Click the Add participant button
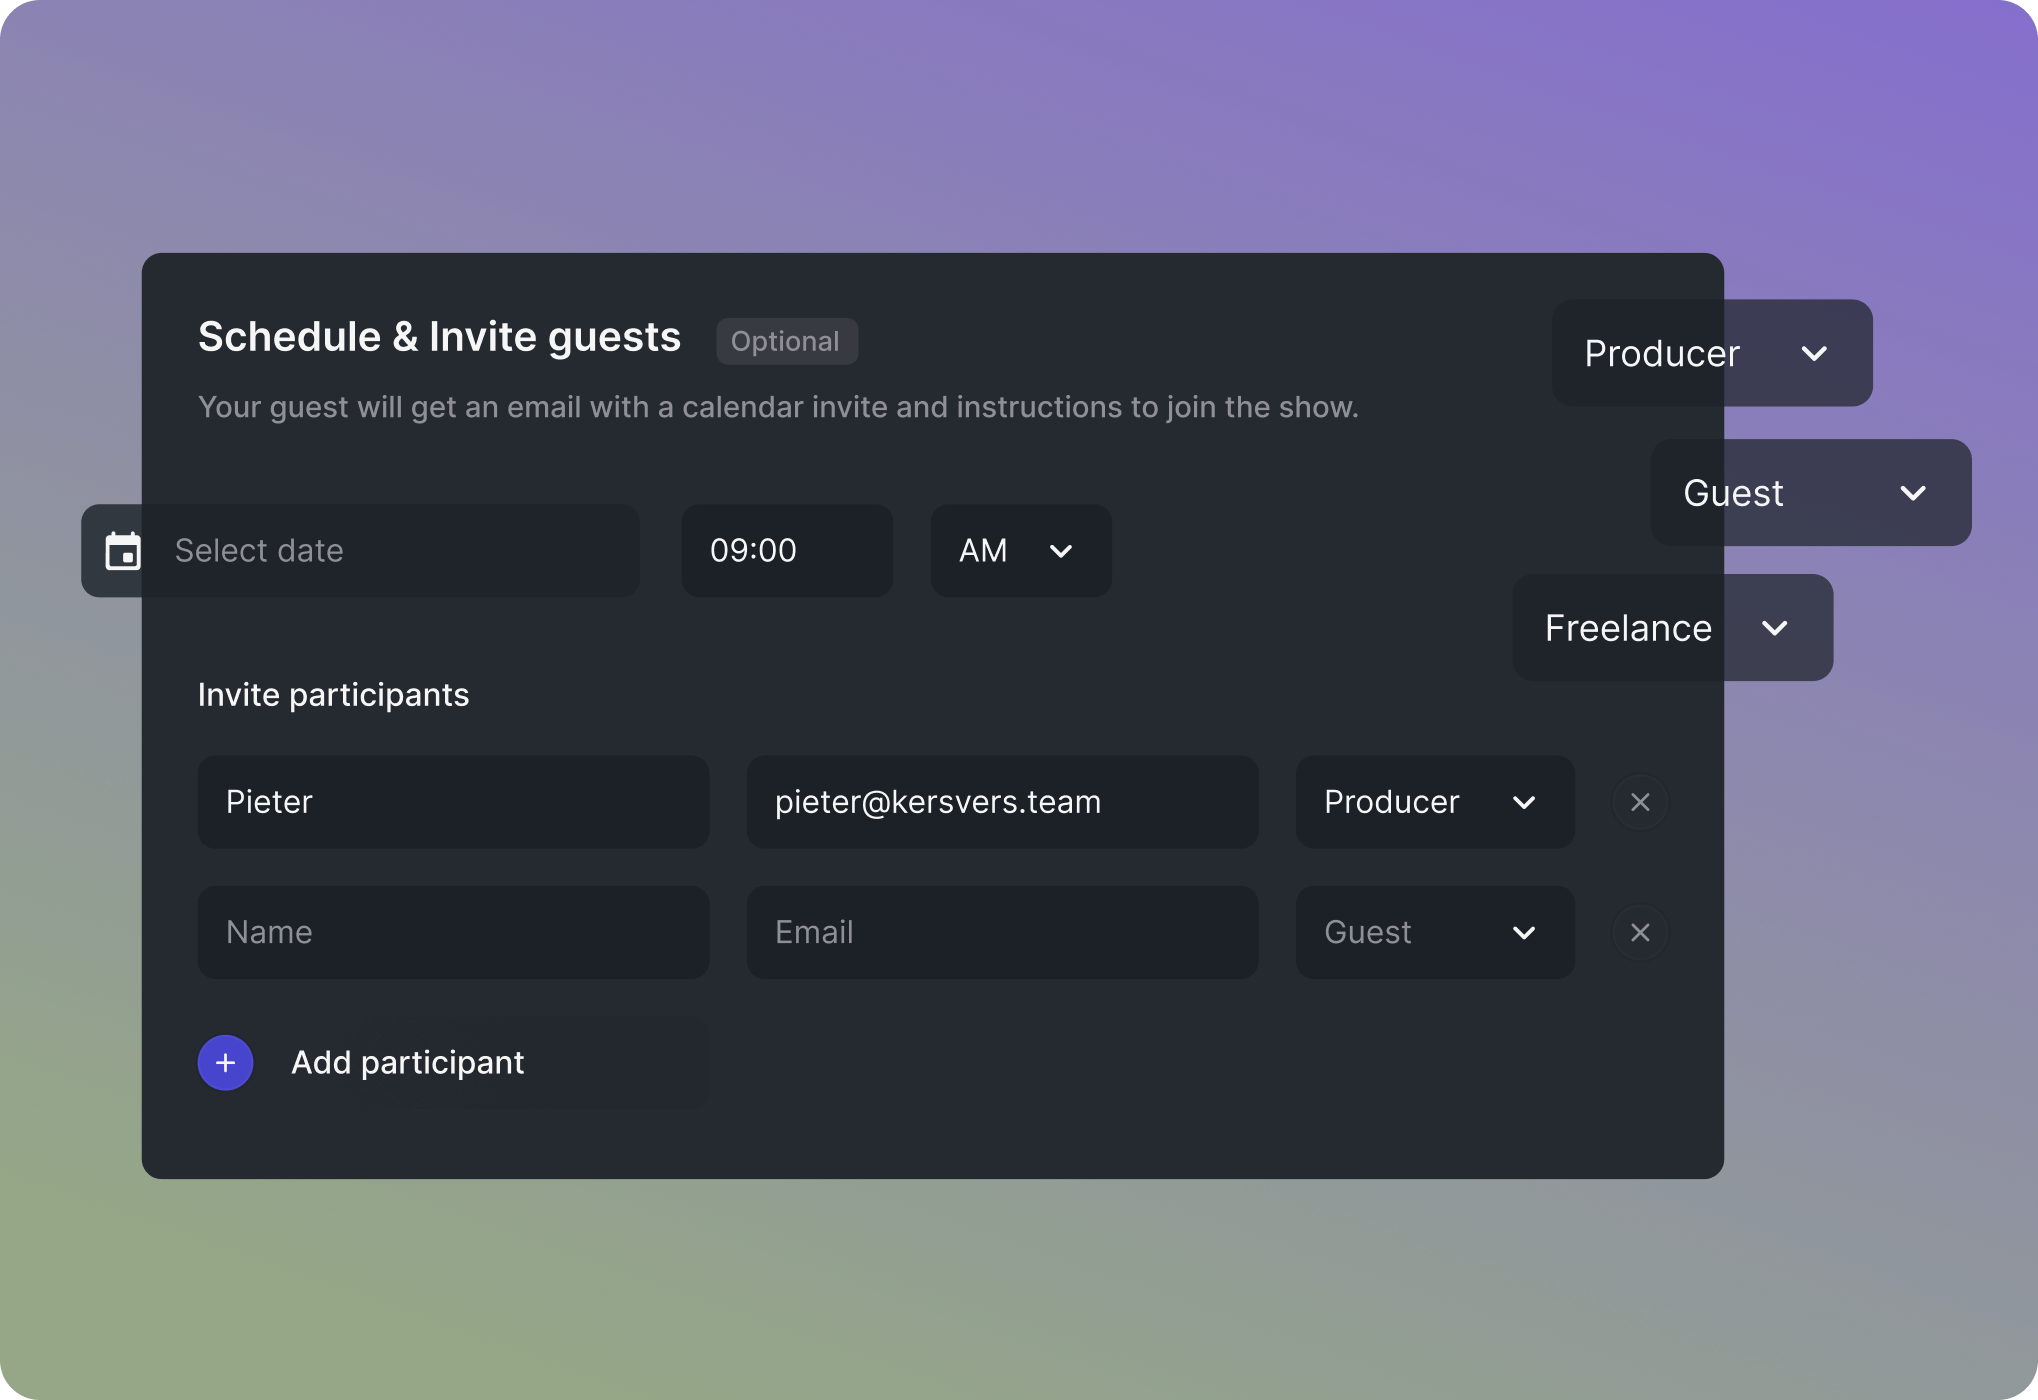This screenshot has width=2038, height=1400. [407, 1062]
